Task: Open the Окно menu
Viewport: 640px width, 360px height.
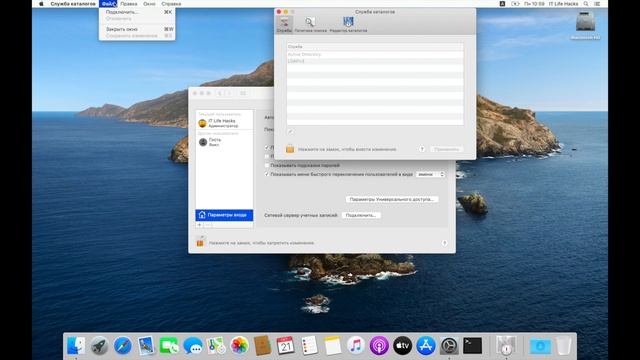Action: pos(149,4)
